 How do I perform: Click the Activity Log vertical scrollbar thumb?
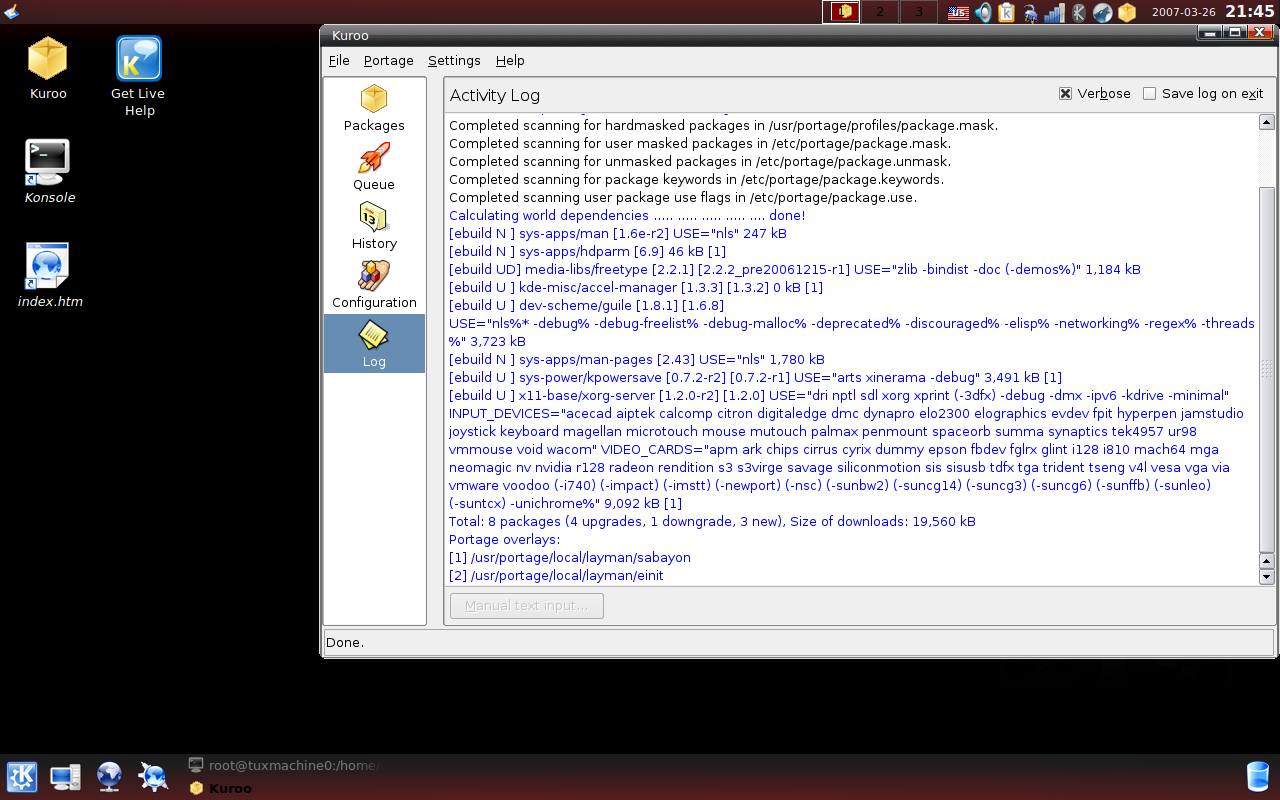tap(1267, 368)
